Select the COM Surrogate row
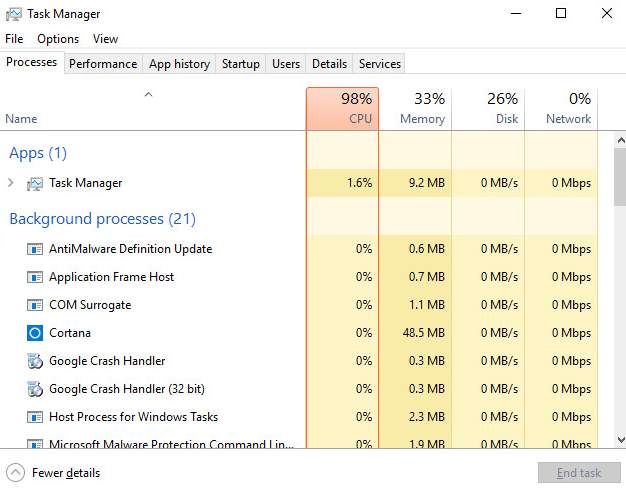This screenshot has width=626, height=491. [299, 305]
